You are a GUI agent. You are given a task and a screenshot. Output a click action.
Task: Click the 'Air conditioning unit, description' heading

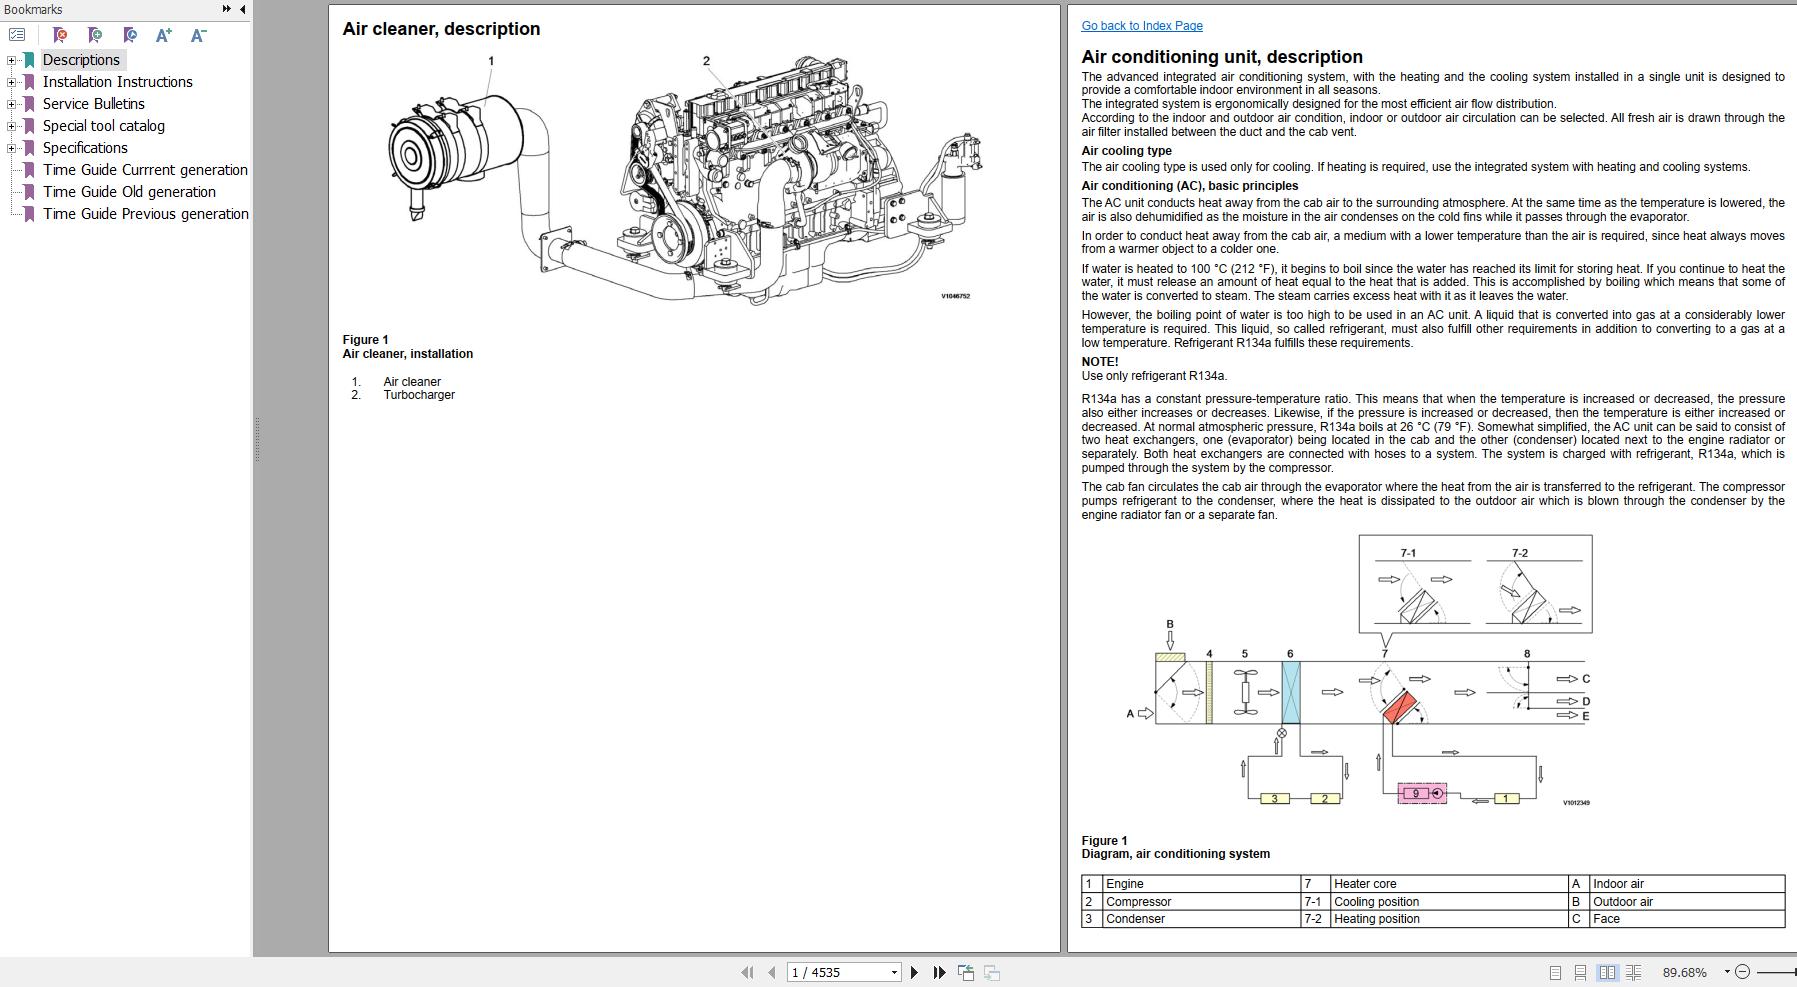click(1222, 57)
